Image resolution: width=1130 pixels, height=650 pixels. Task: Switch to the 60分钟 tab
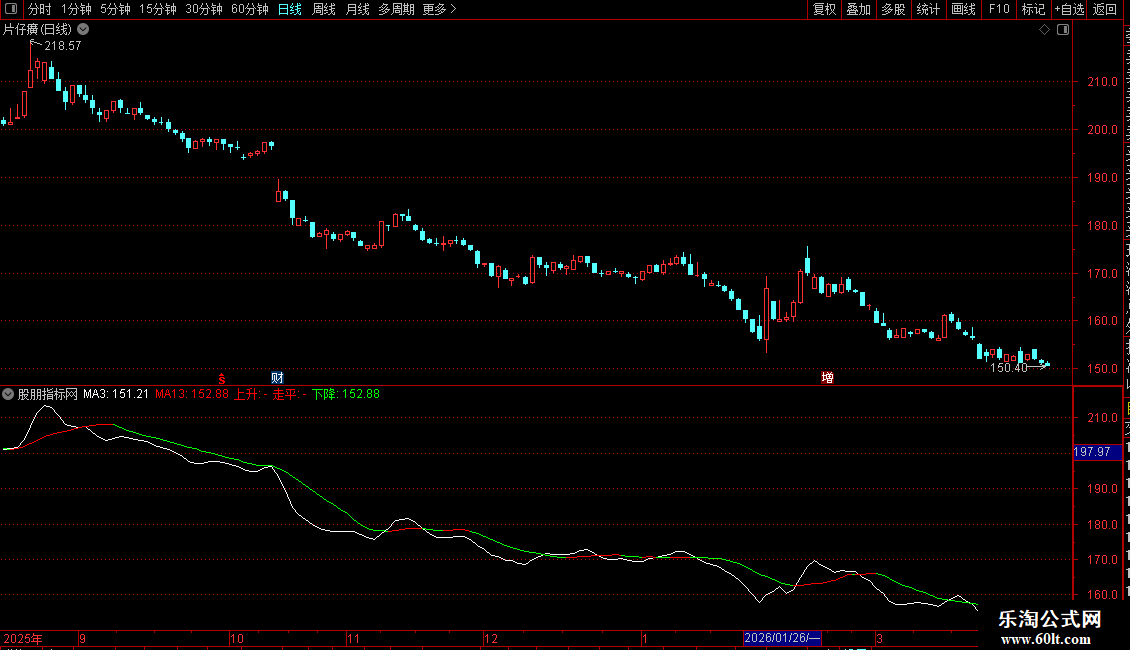click(249, 9)
